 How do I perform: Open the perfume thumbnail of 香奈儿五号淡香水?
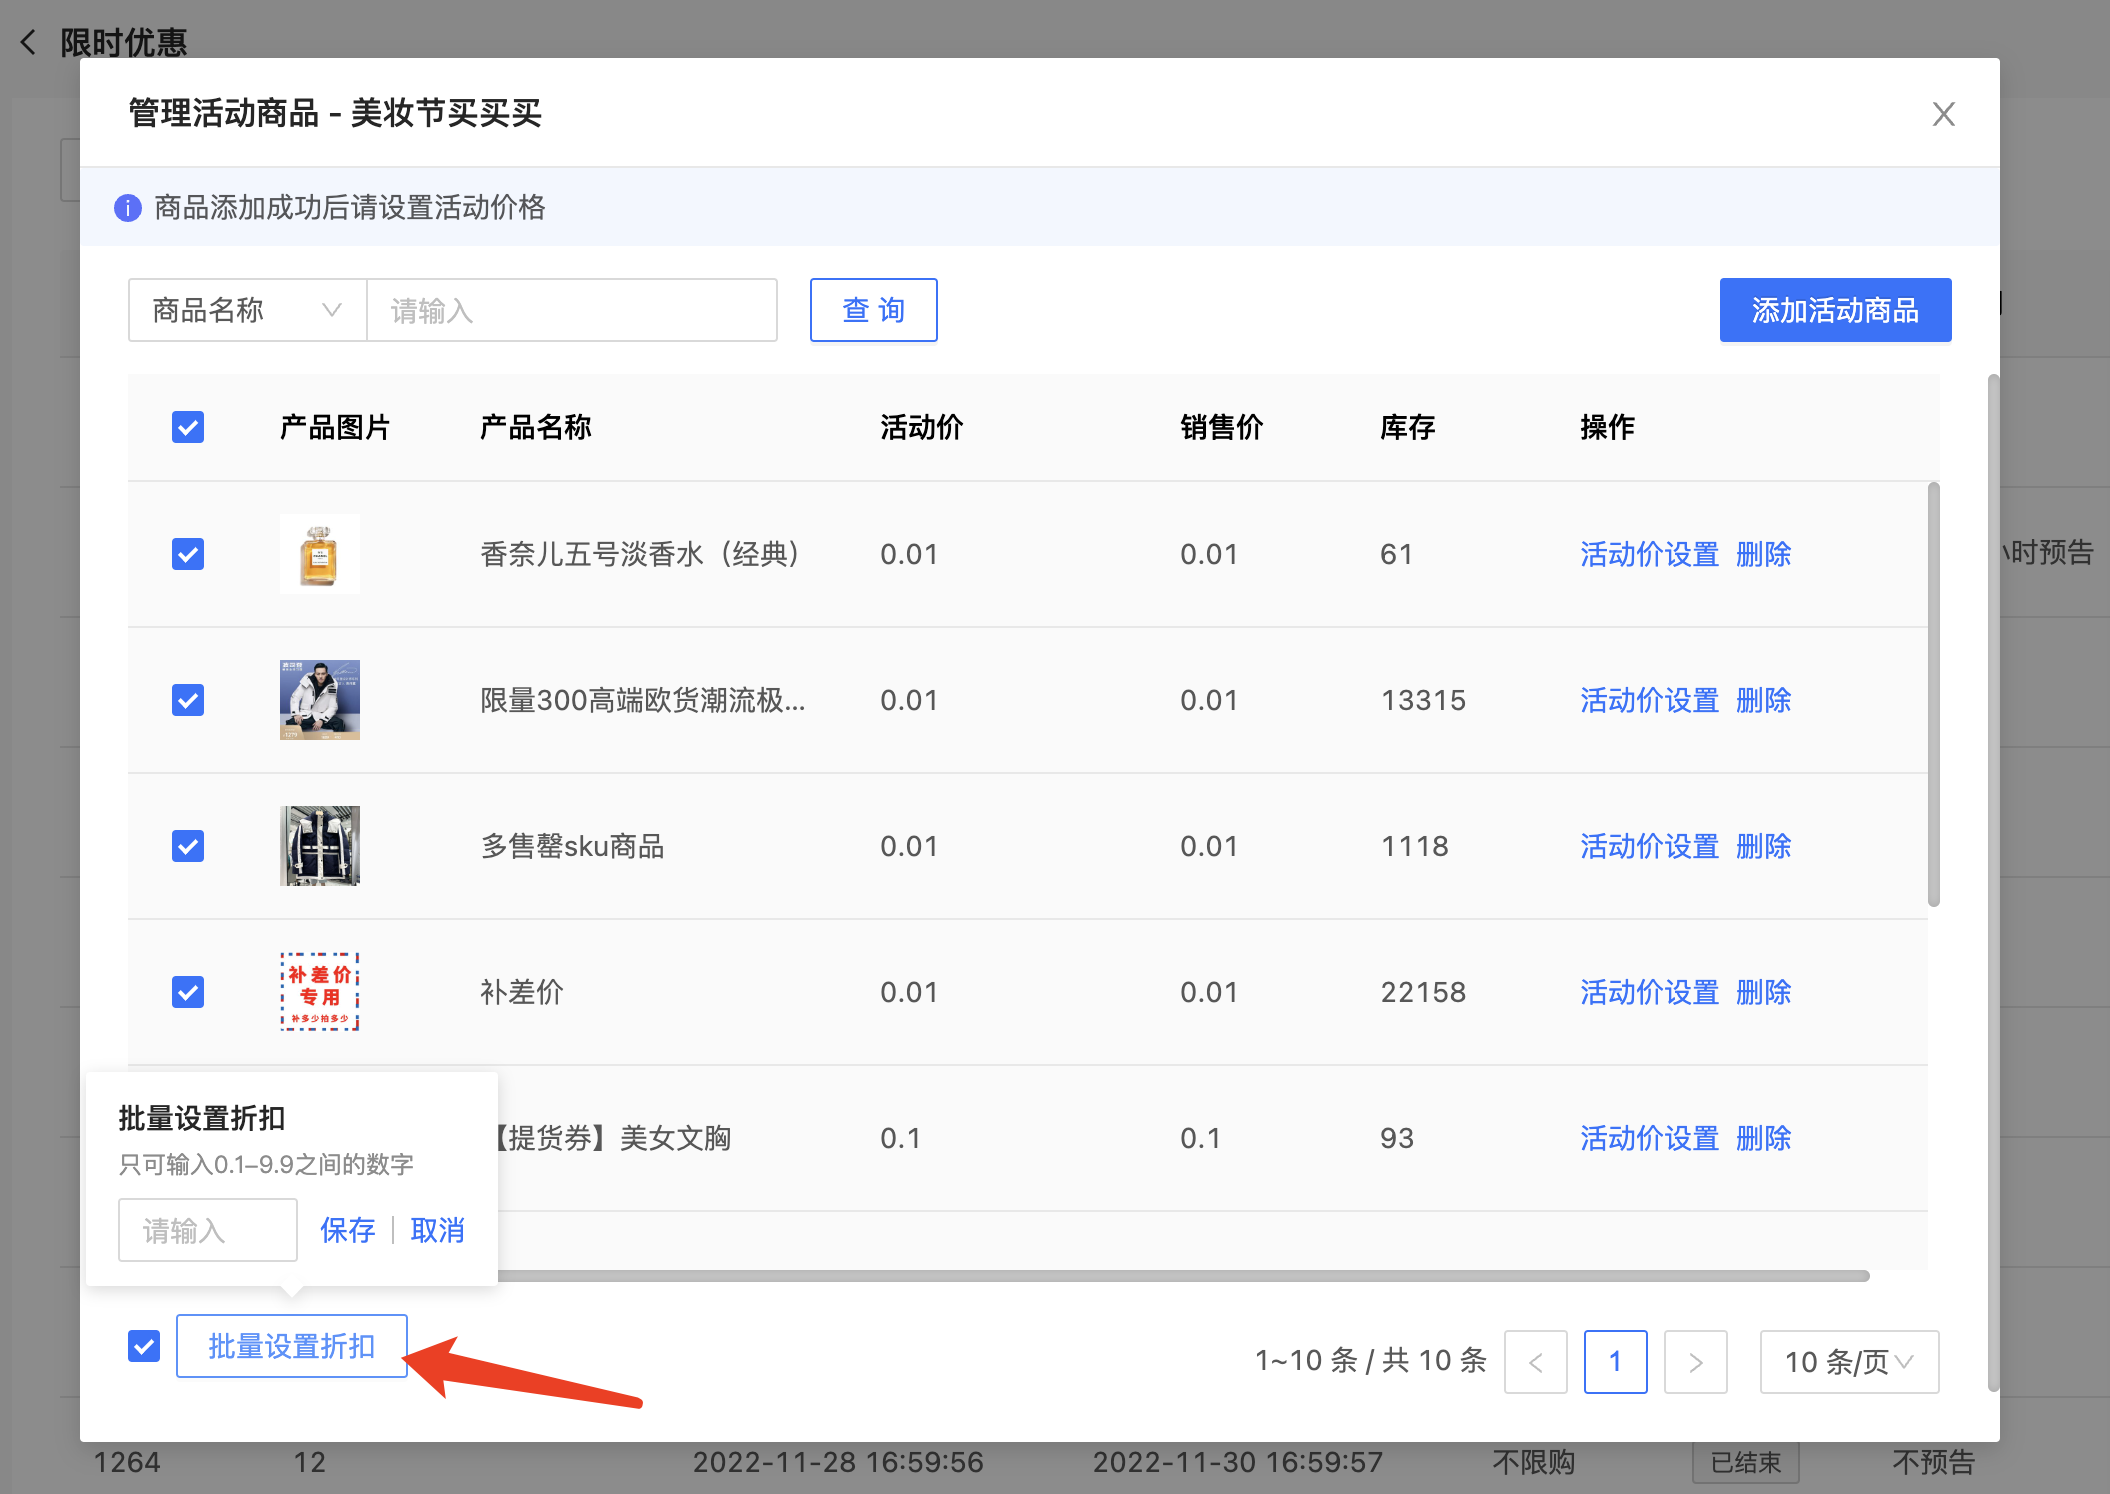(x=319, y=554)
